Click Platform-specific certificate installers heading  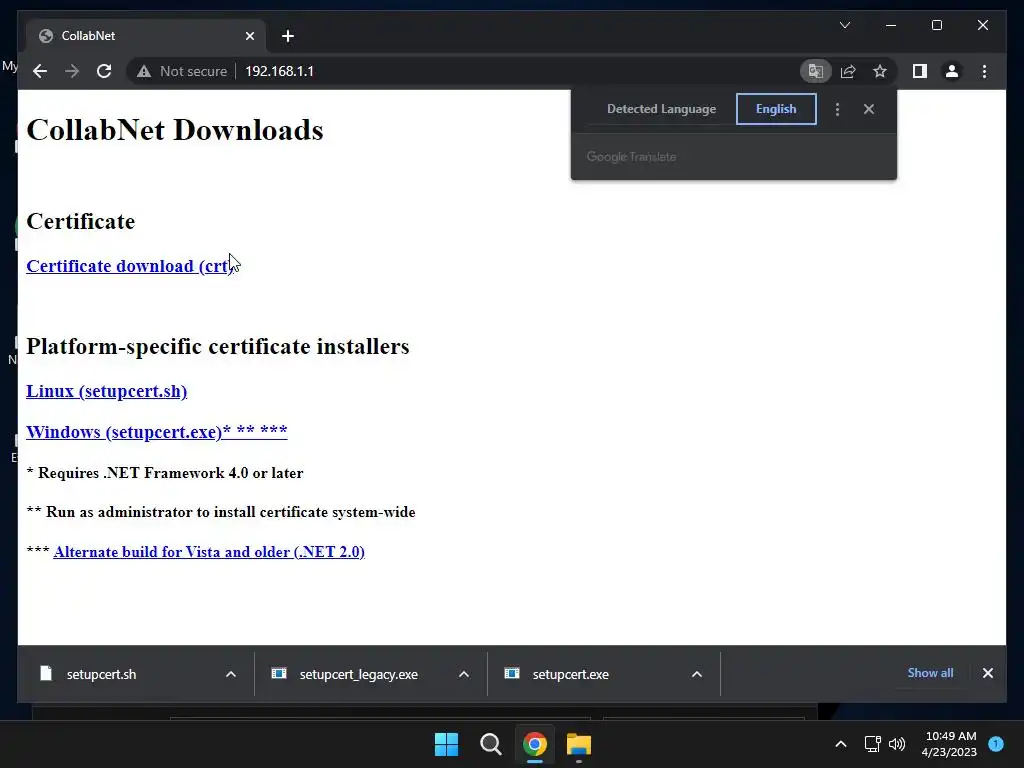(x=217, y=346)
